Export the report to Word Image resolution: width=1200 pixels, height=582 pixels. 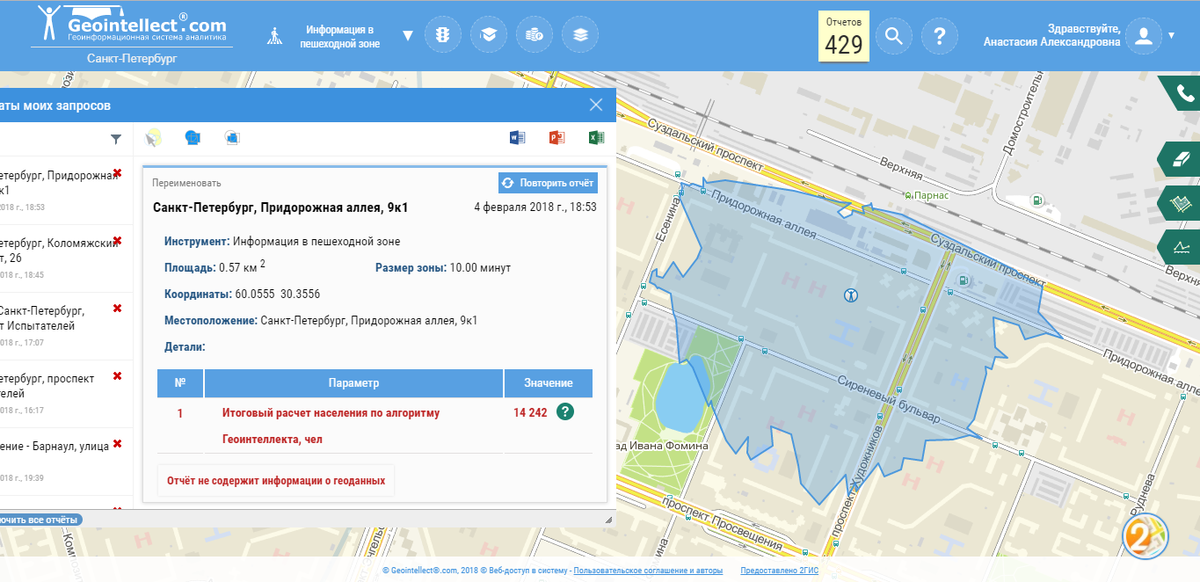(x=518, y=137)
